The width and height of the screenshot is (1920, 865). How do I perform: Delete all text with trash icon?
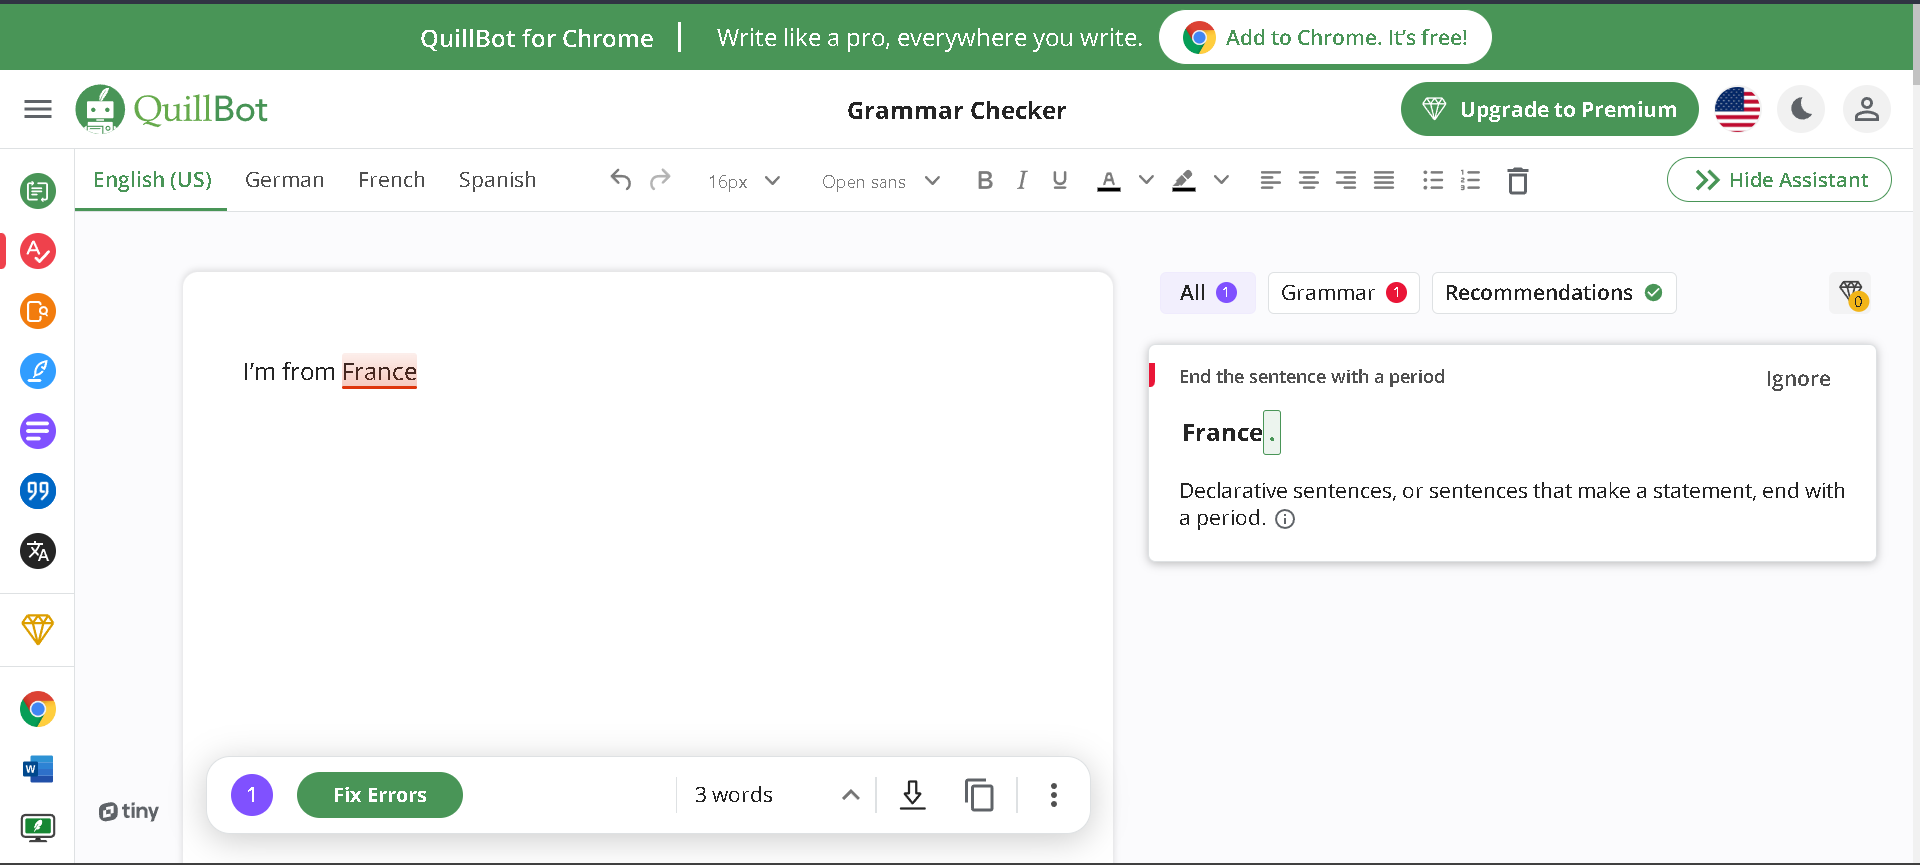click(x=1517, y=181)
